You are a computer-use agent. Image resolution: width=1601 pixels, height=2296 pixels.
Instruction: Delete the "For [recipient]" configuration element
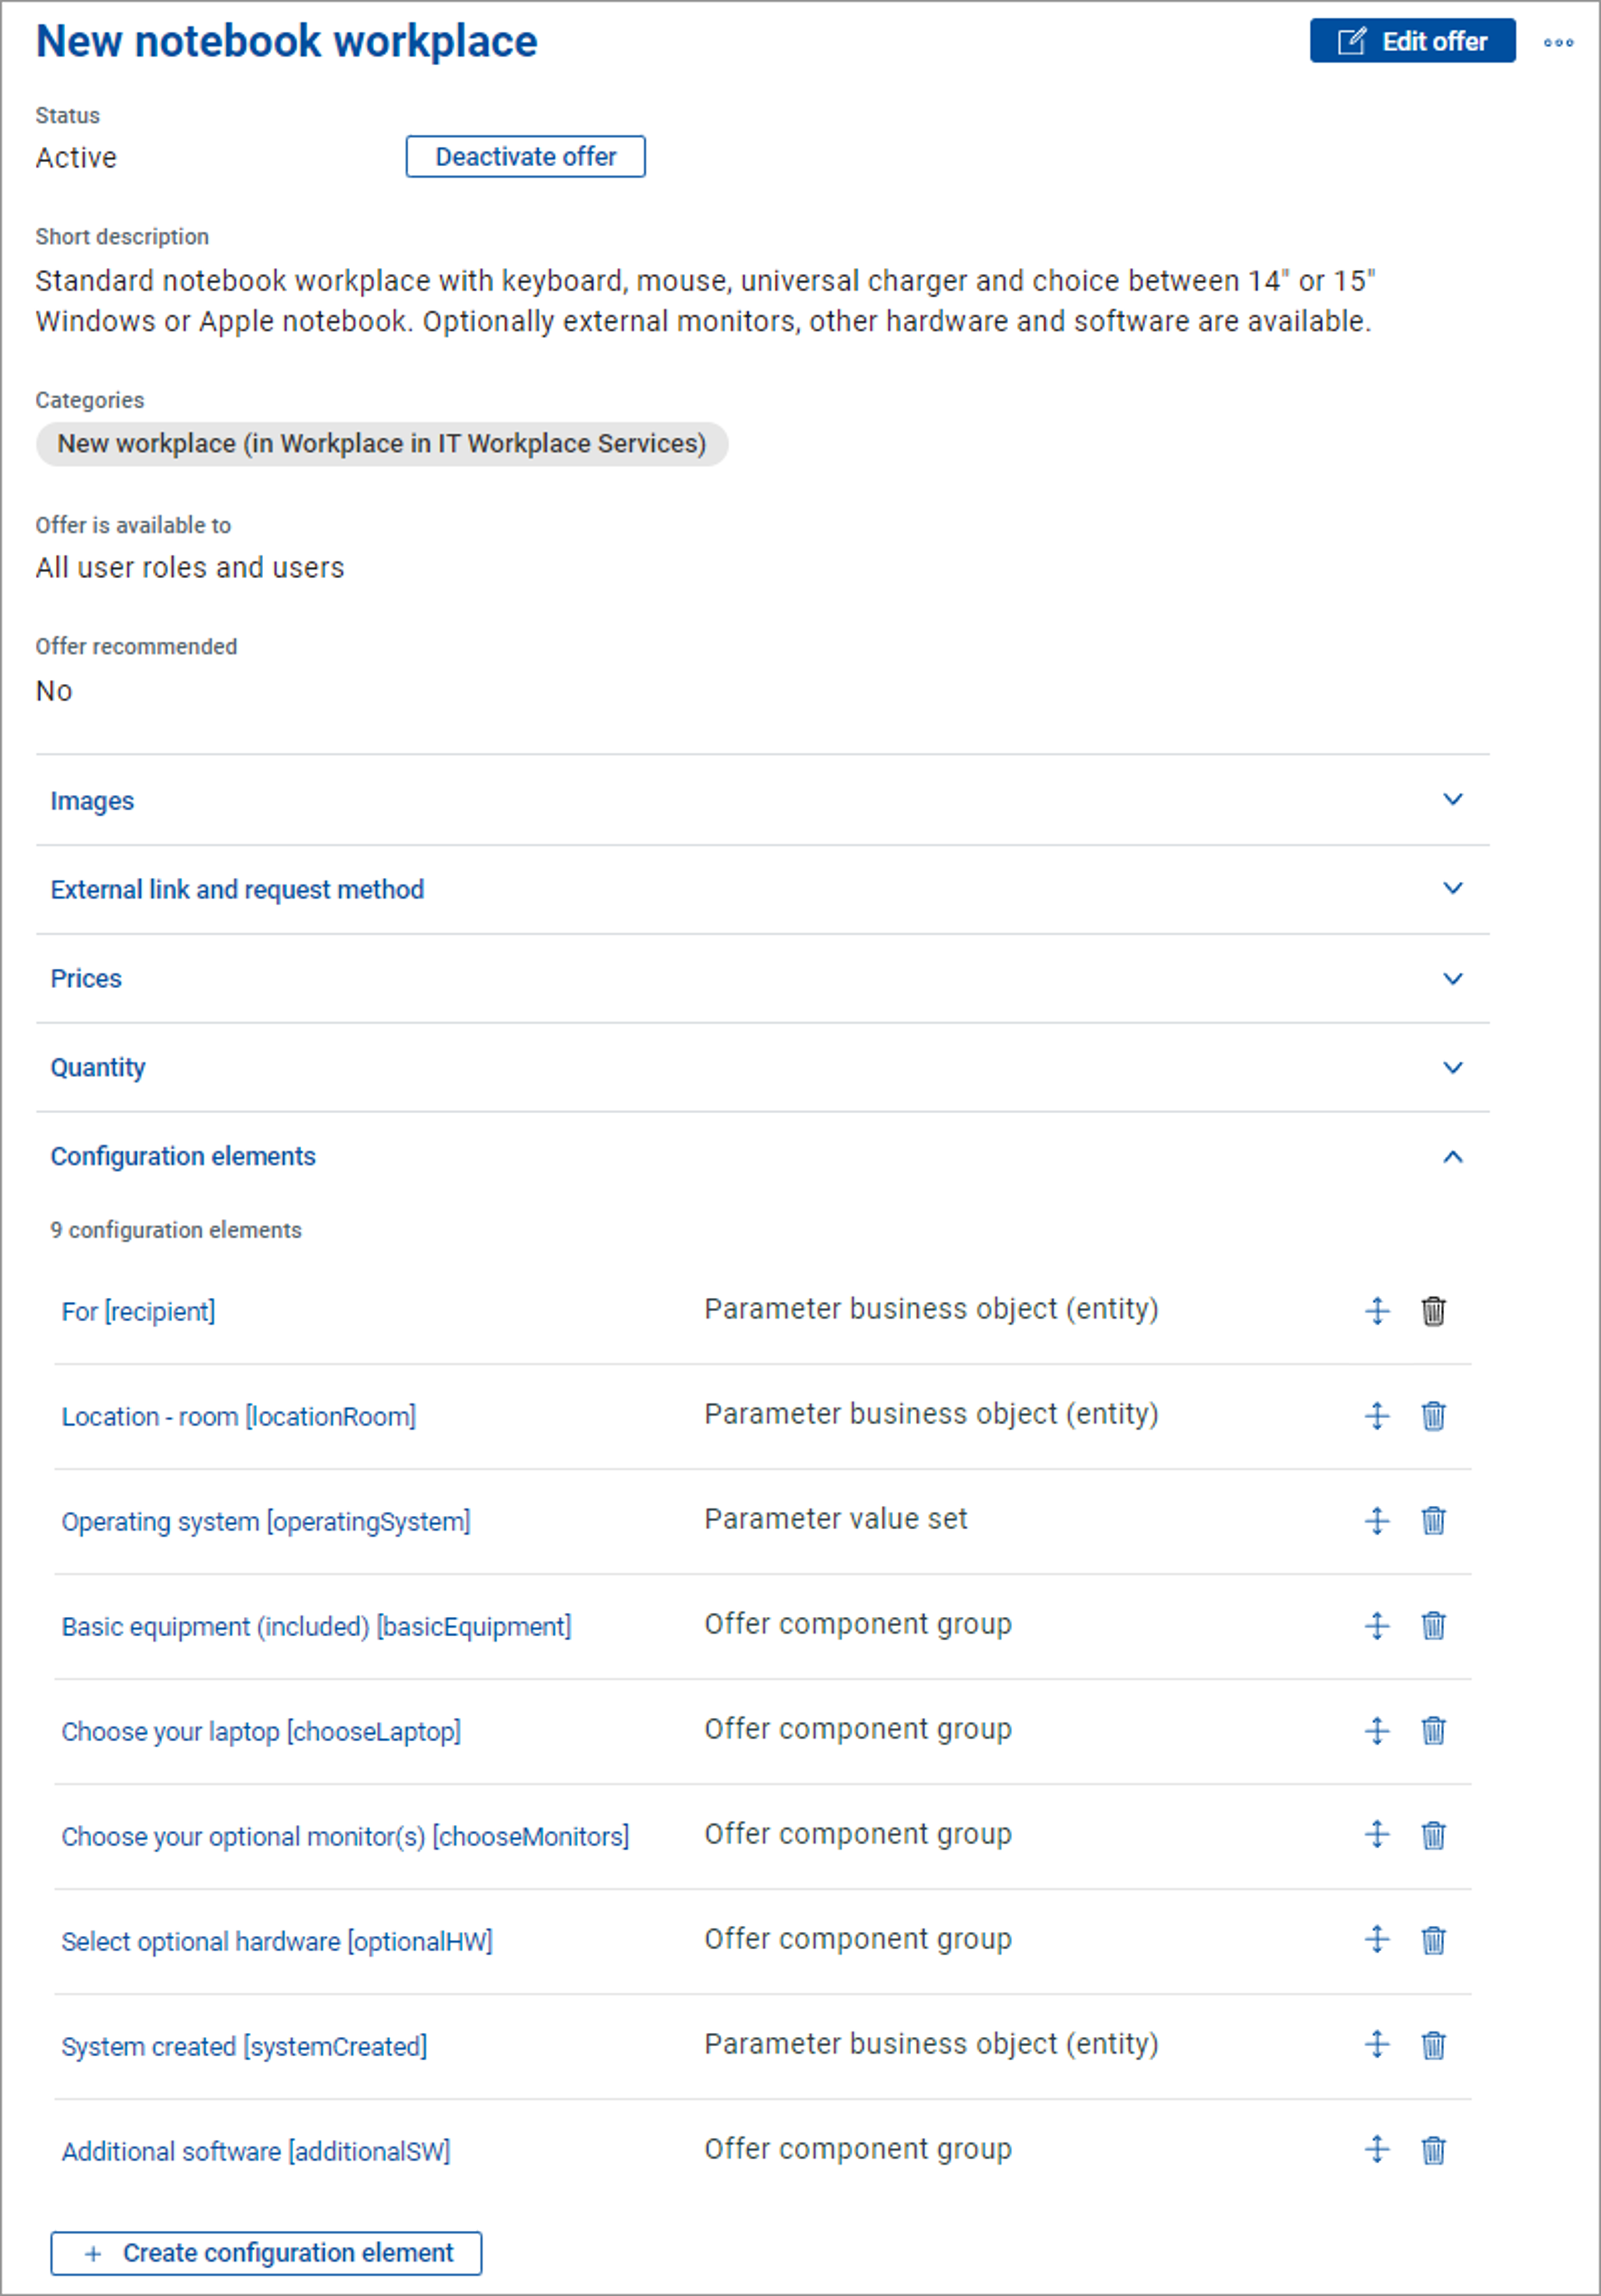coord(1433,1311)
